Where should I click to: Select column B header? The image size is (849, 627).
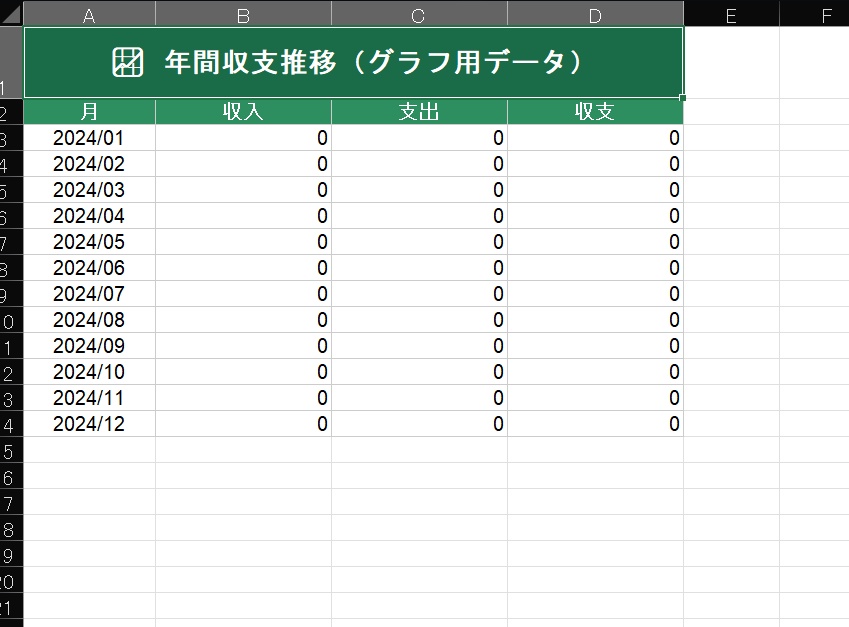243,14
